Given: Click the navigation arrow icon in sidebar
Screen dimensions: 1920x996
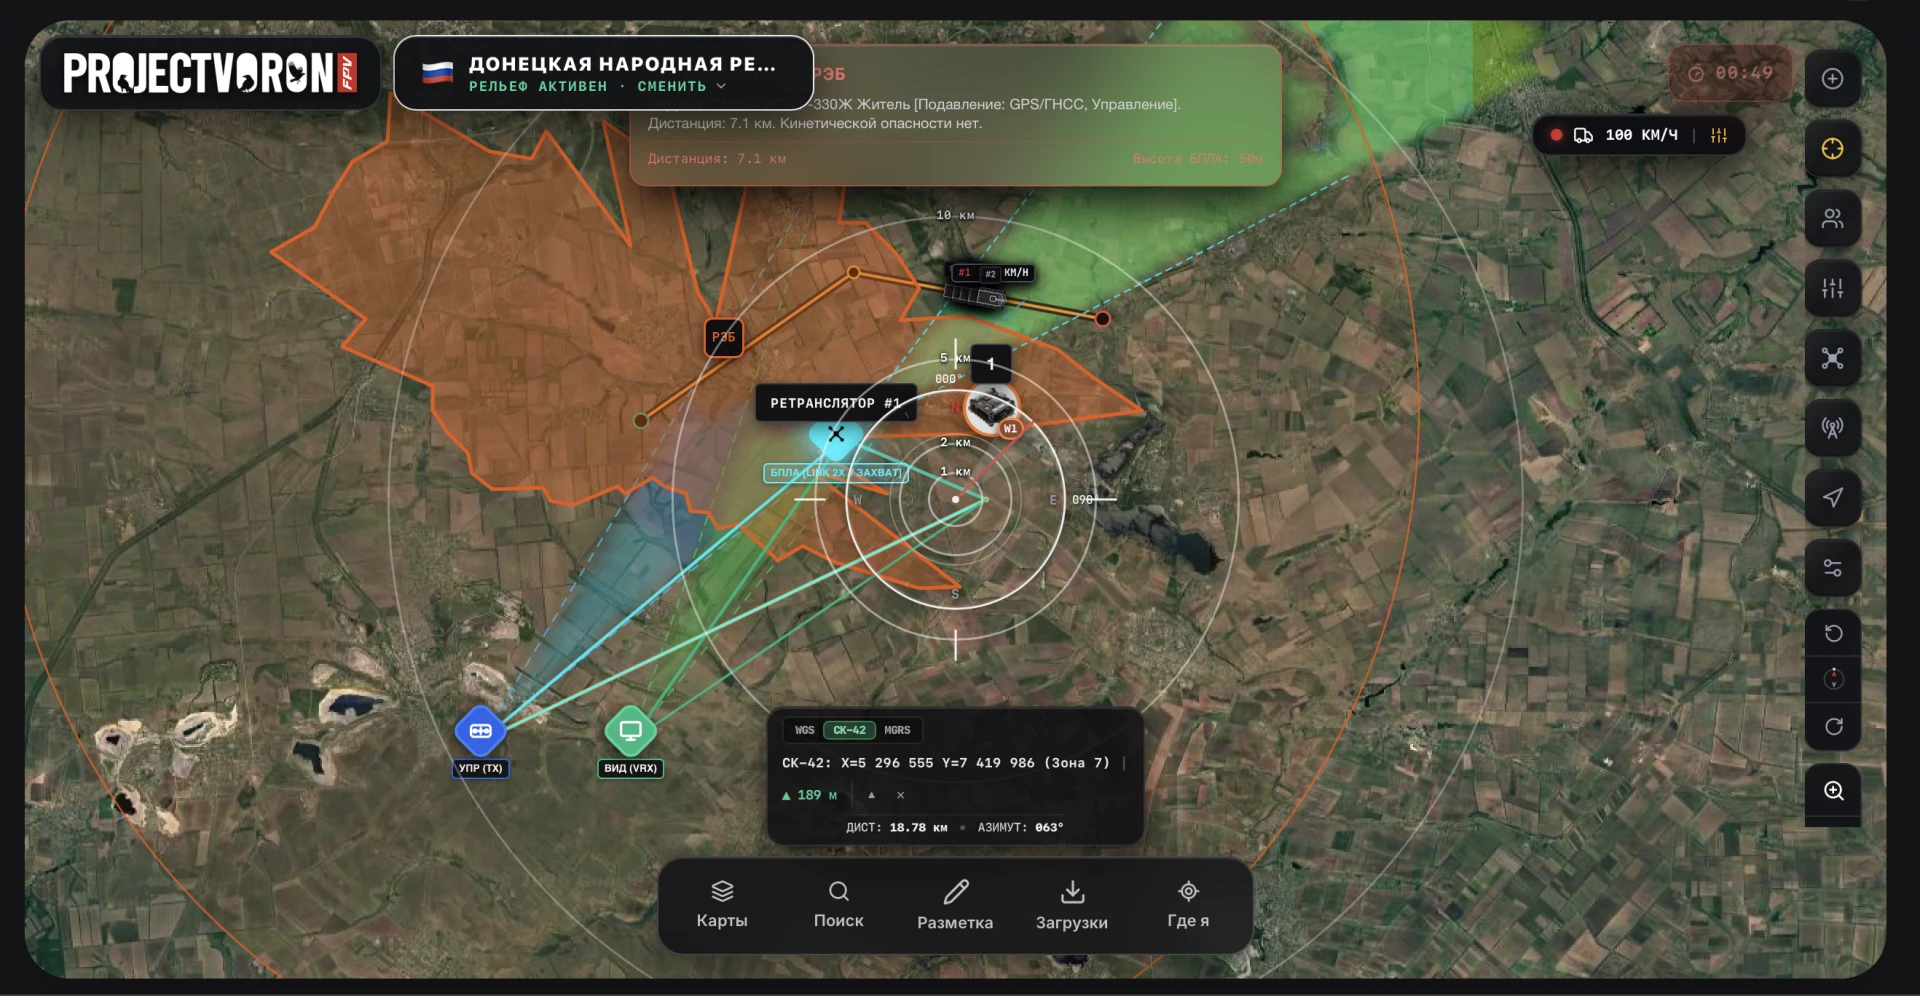Looking at the screenshot, I should click(1832, 498).
